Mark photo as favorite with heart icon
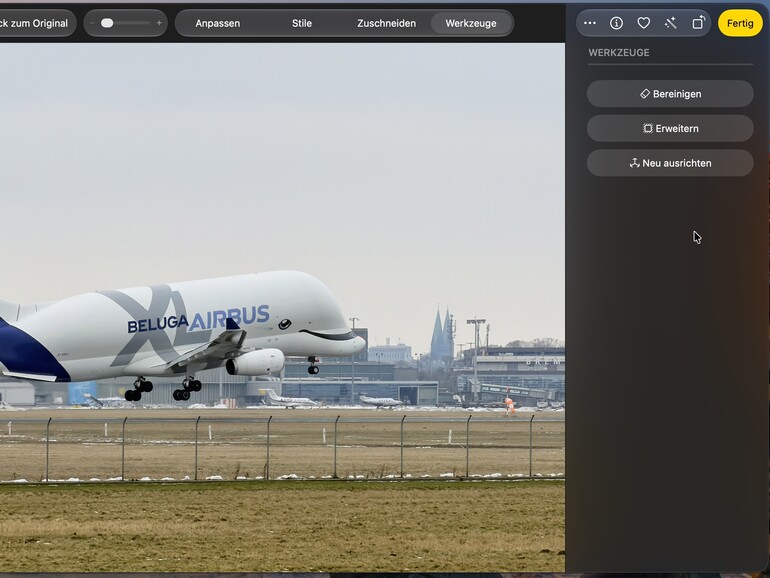This screenshot has width=770, height=578. click(x=643, y=23)
